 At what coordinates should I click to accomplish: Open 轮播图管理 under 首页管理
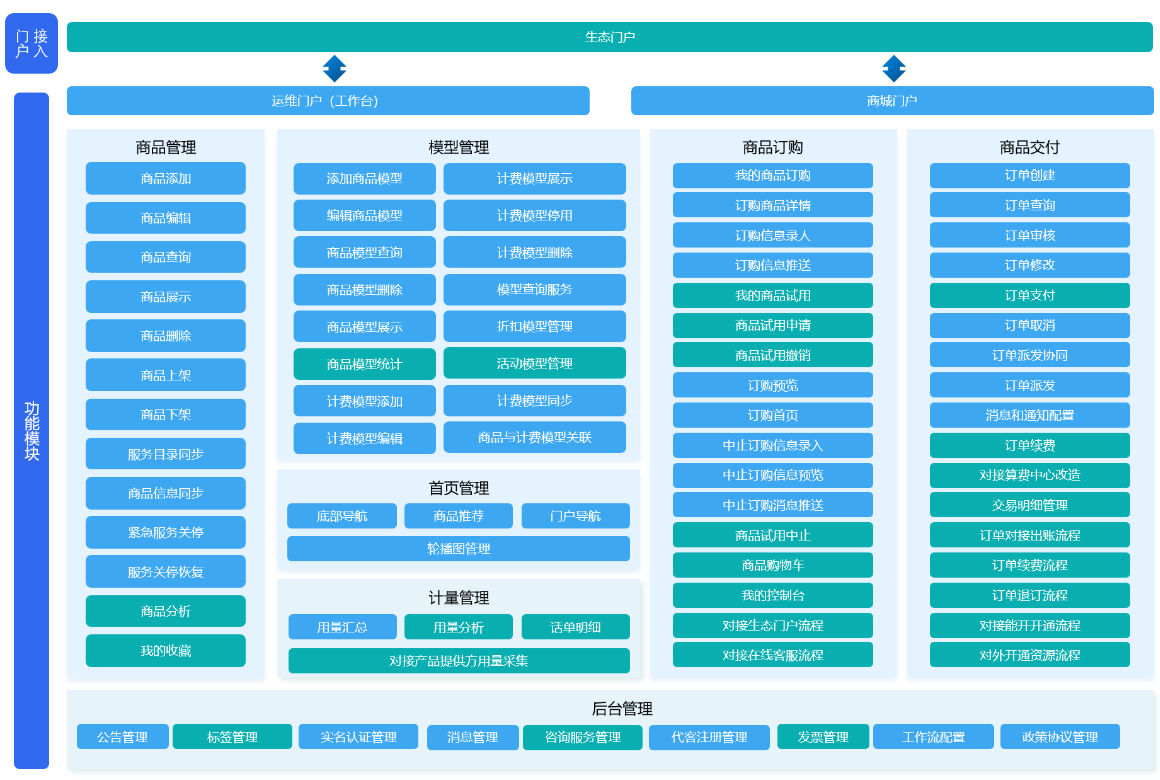(458, 549)
